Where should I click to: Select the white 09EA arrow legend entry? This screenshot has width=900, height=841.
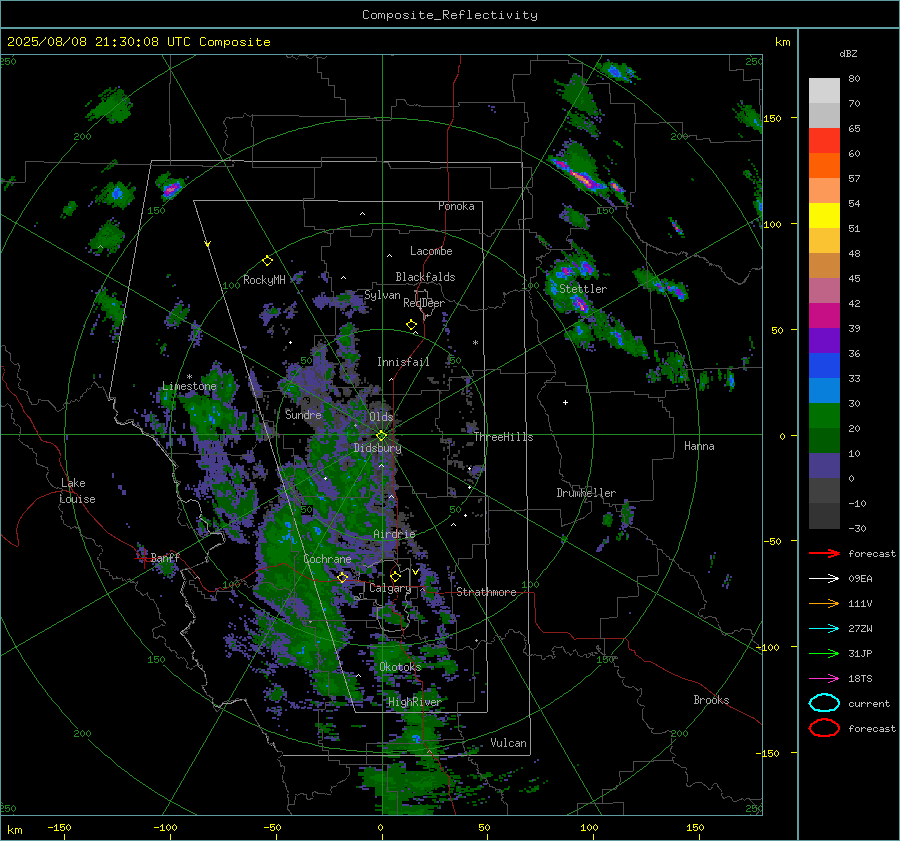coord(824,579)
